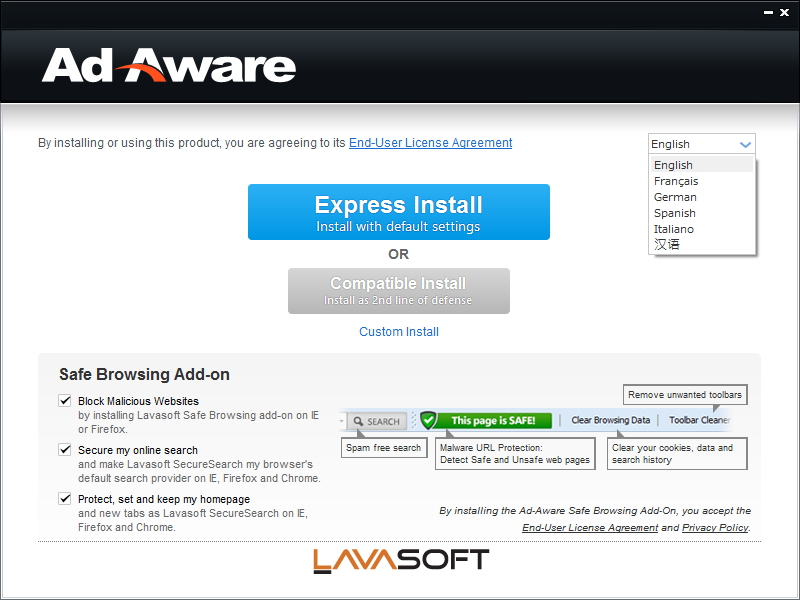The width and height of the screenshot is (800, 600).
Task: Click the 'Malware URL Protection' callout
Action: pos(515,454)
